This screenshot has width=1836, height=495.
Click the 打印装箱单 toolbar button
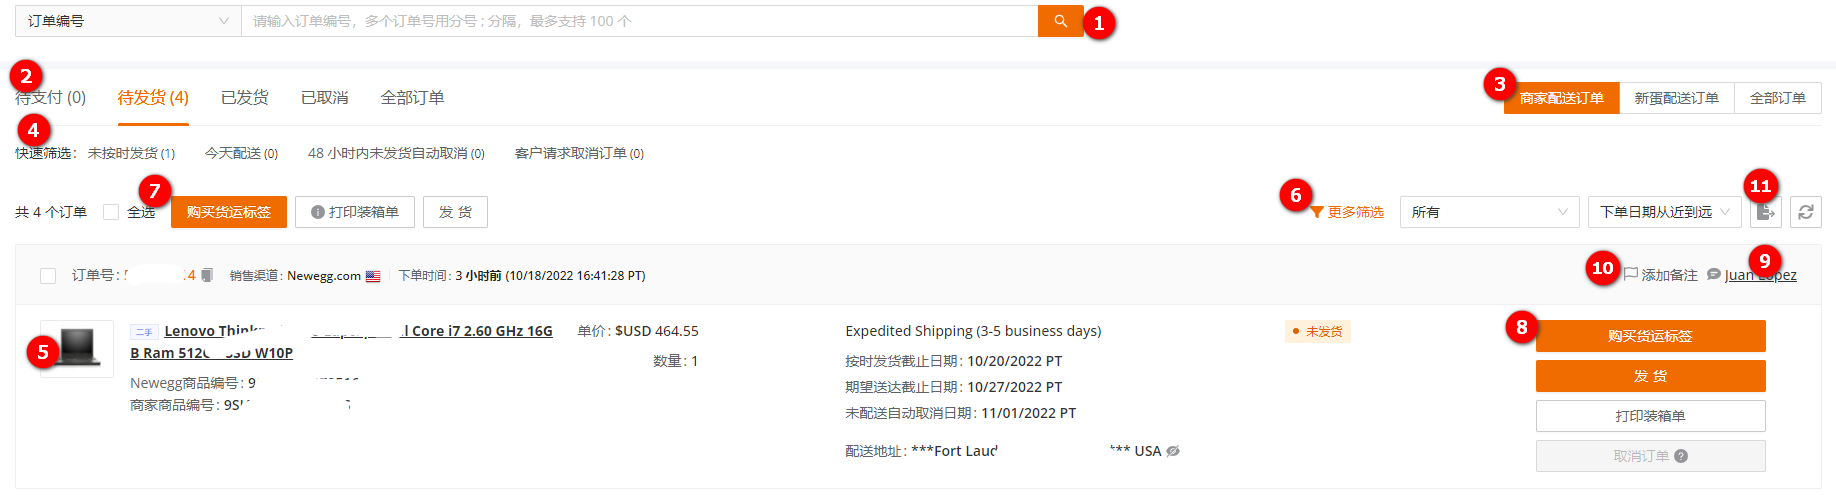click(355, 212)
